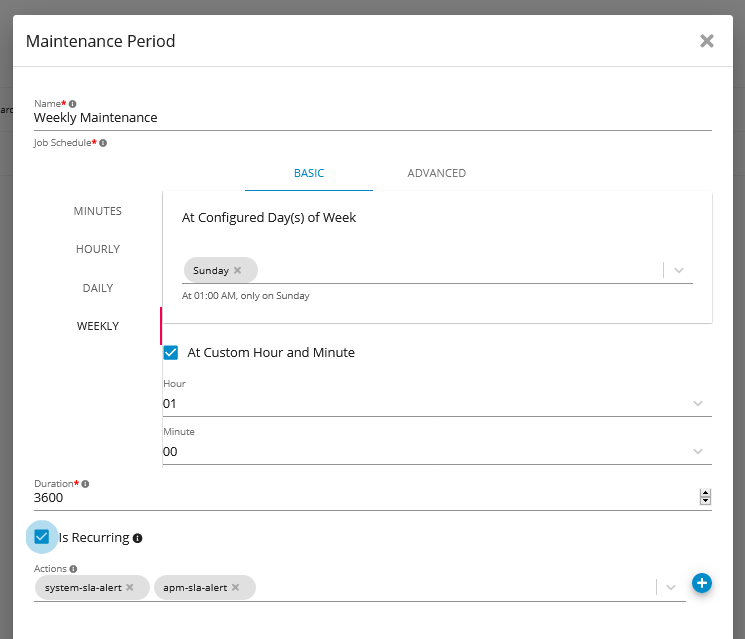Remove system-sla-alert from actions
This screenshot has height=639, width=745.
pos(130,588)
